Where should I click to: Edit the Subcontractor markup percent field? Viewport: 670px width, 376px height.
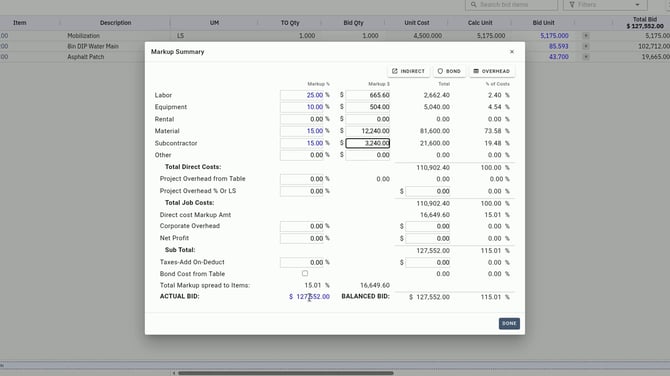(302, 143)
